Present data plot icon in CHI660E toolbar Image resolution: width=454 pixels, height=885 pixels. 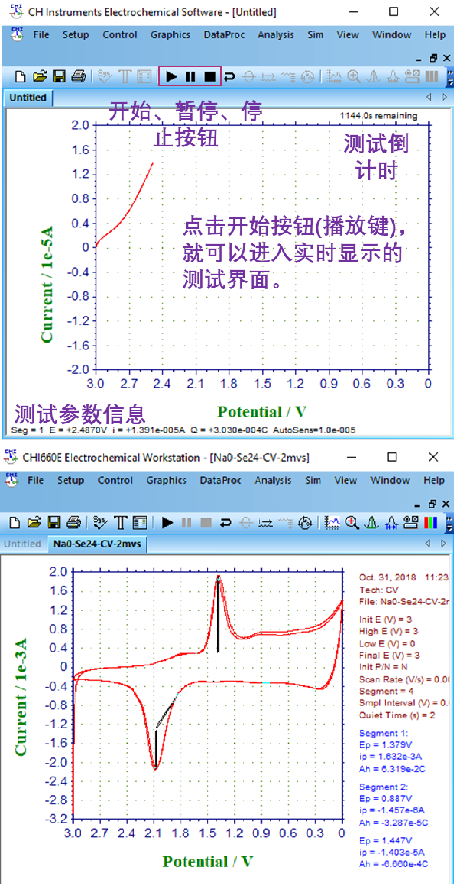334,523
